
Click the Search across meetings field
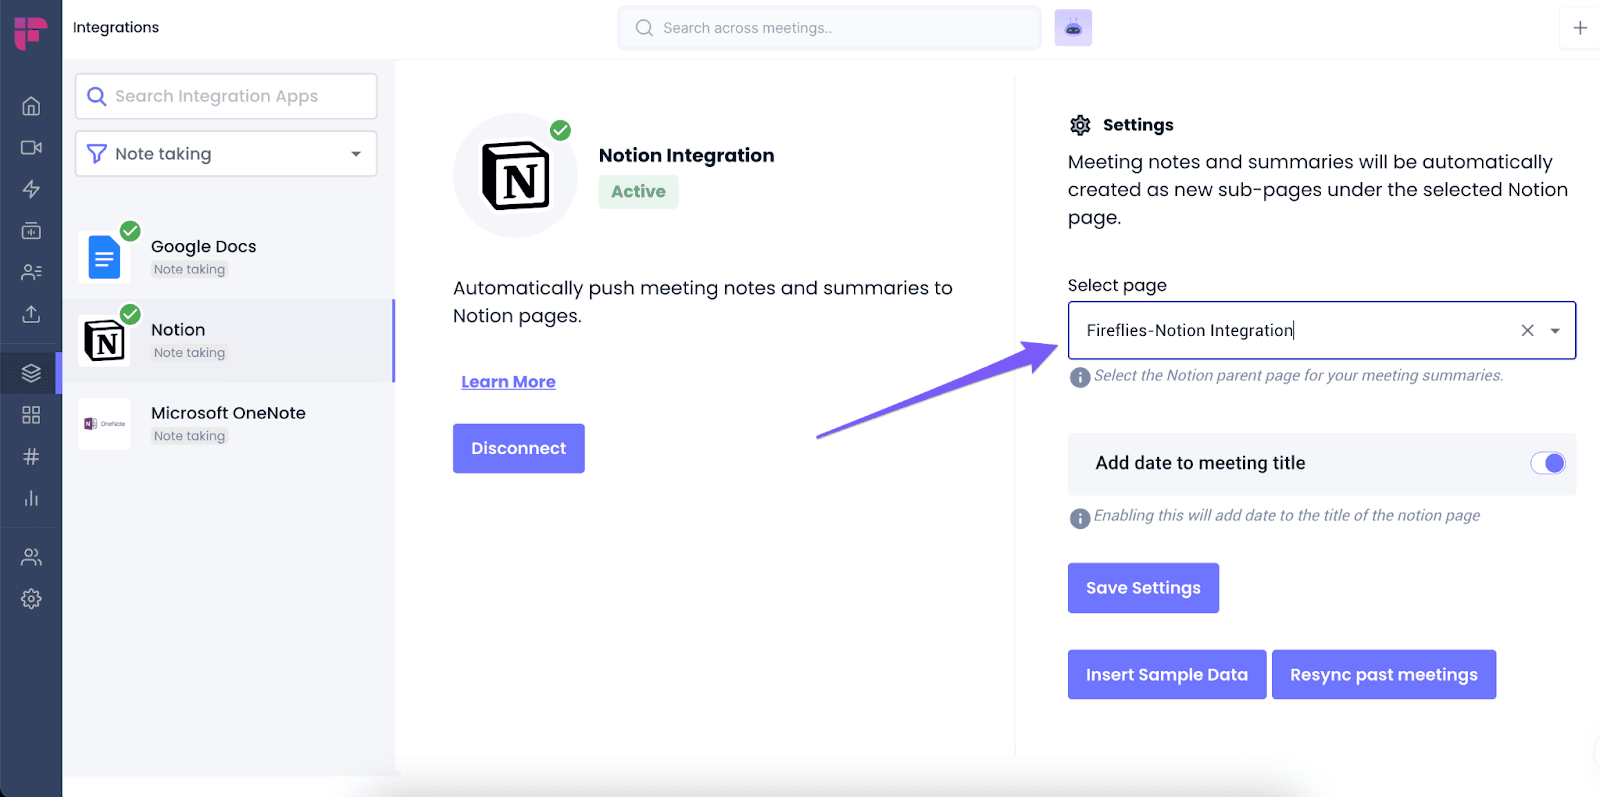830,28
